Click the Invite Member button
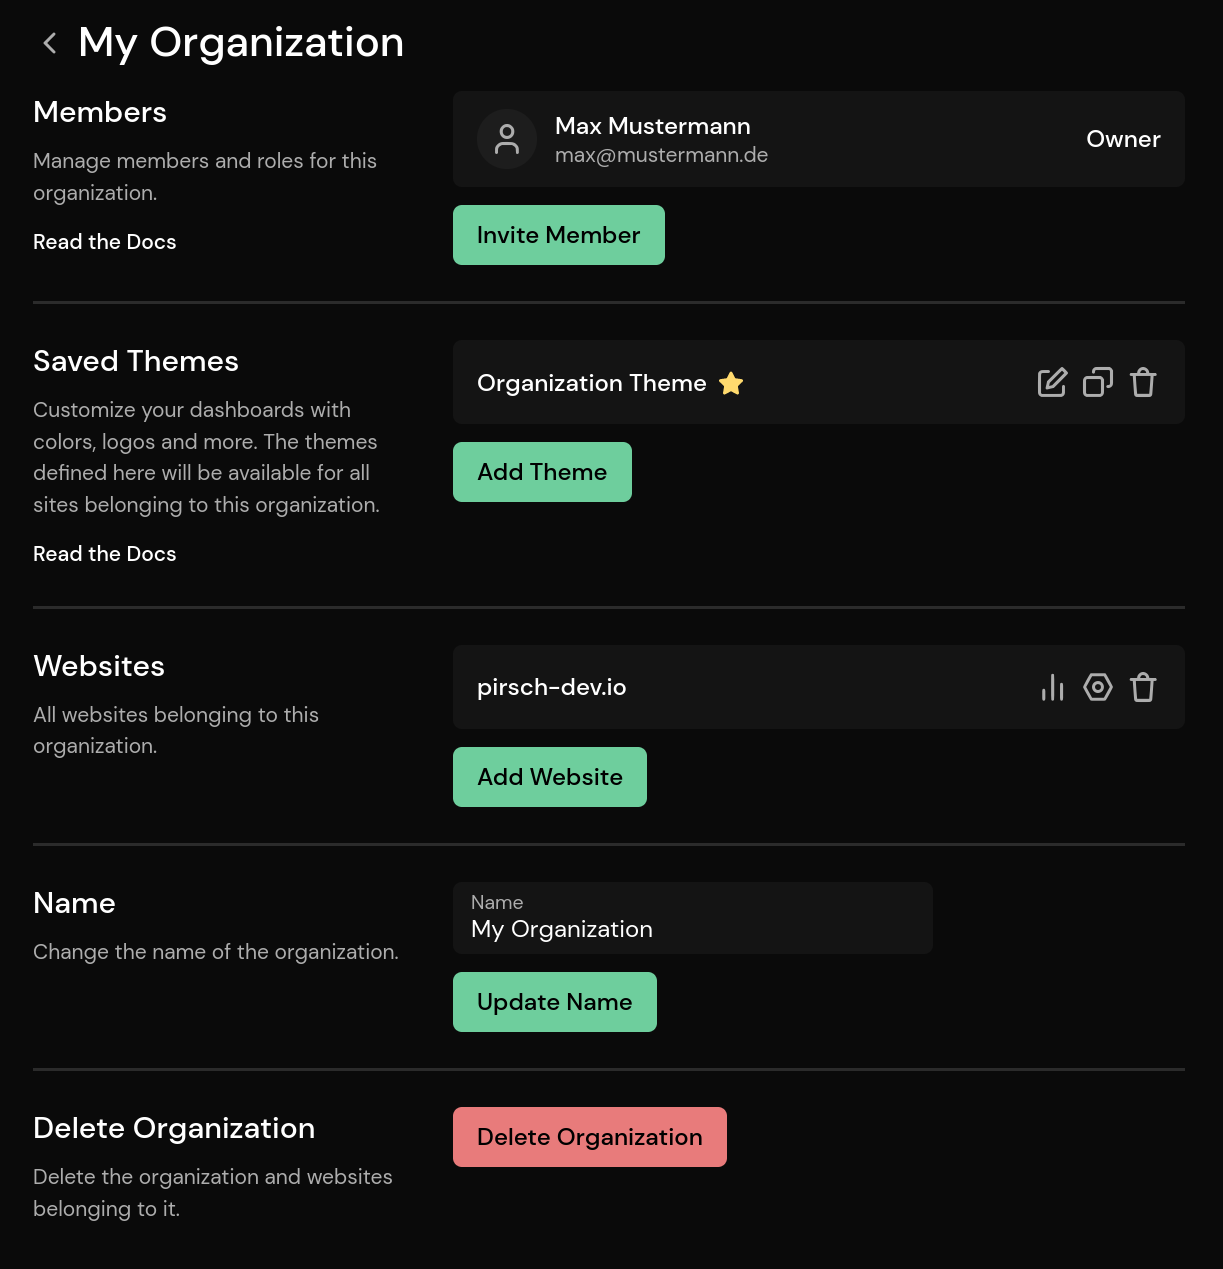The image size is (1223, 1269). pos(558,234)
